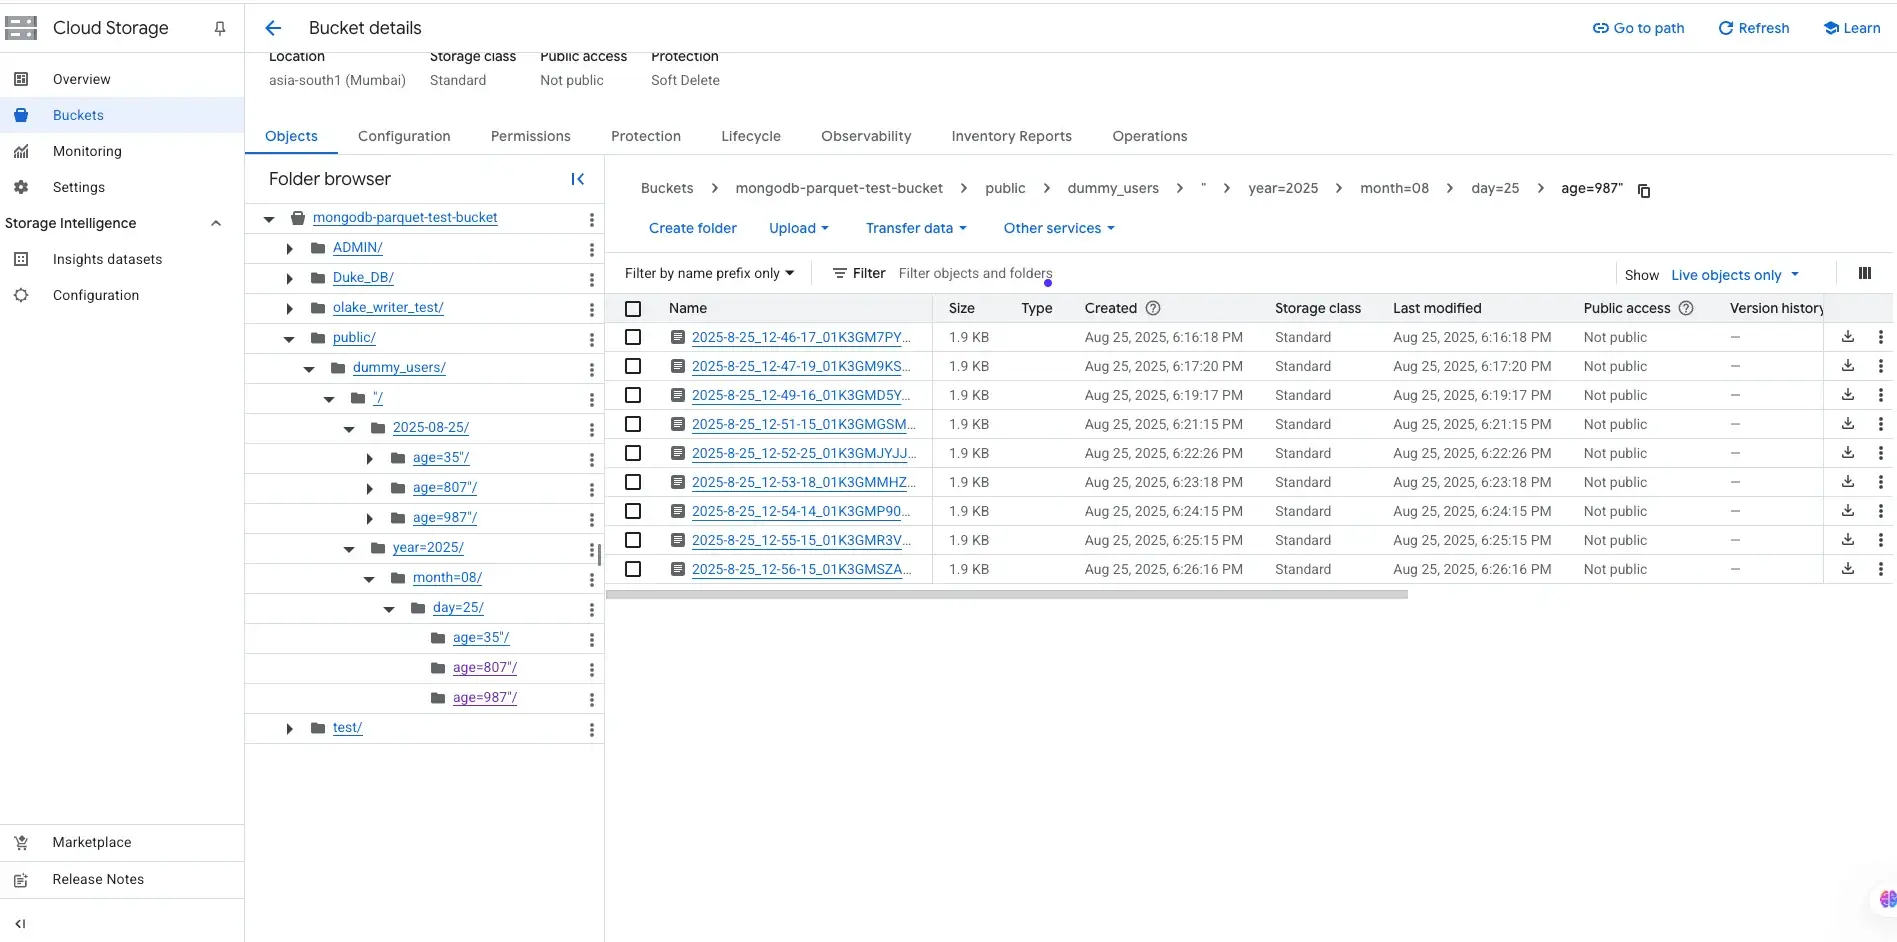Pin the Cloud Storage navigation menu
The height and width of the screenshot is (942, 1897).
coord(220,29)
